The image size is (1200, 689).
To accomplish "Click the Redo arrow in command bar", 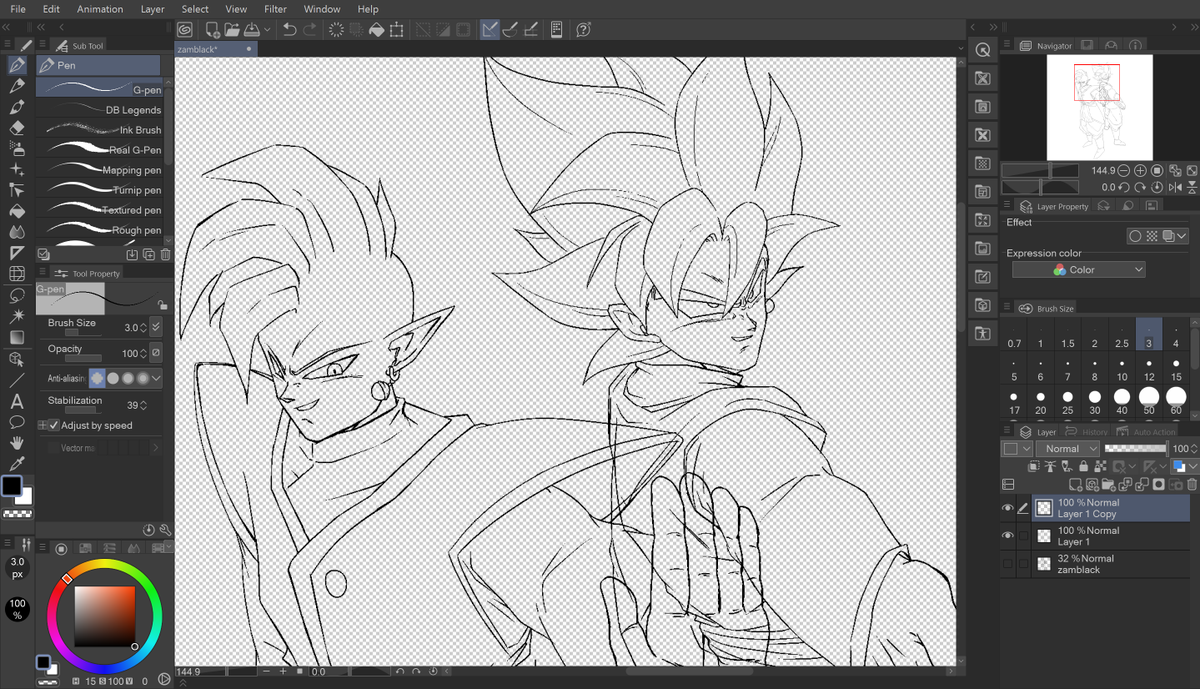I will [310, 30].
